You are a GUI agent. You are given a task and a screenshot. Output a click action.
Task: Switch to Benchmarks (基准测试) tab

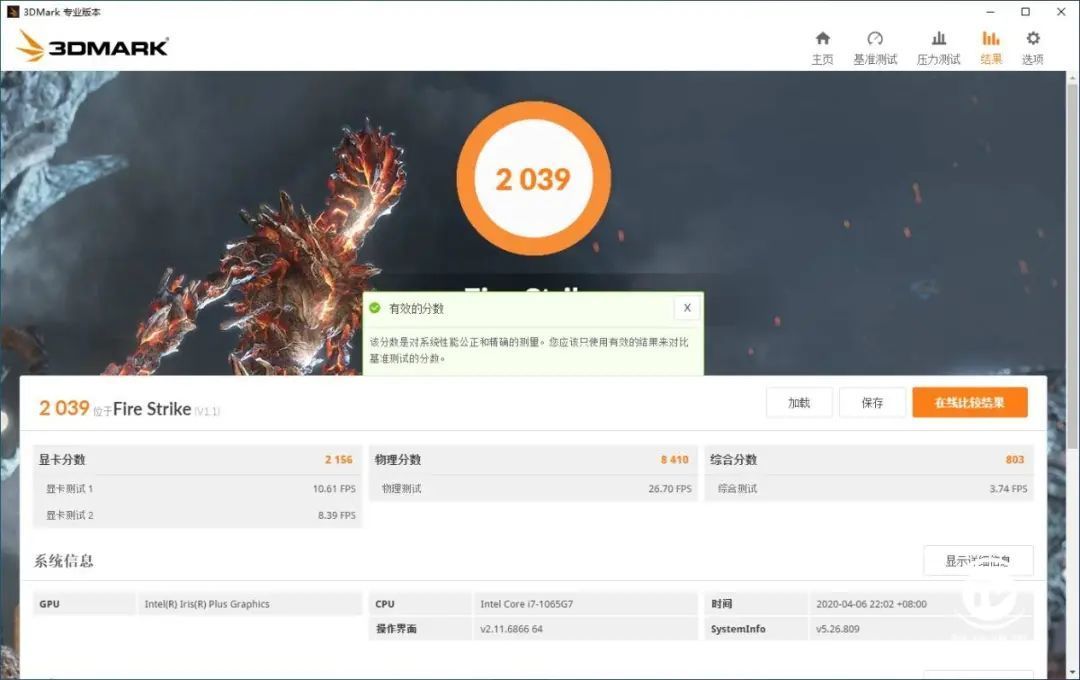click(x=875, y=48)
